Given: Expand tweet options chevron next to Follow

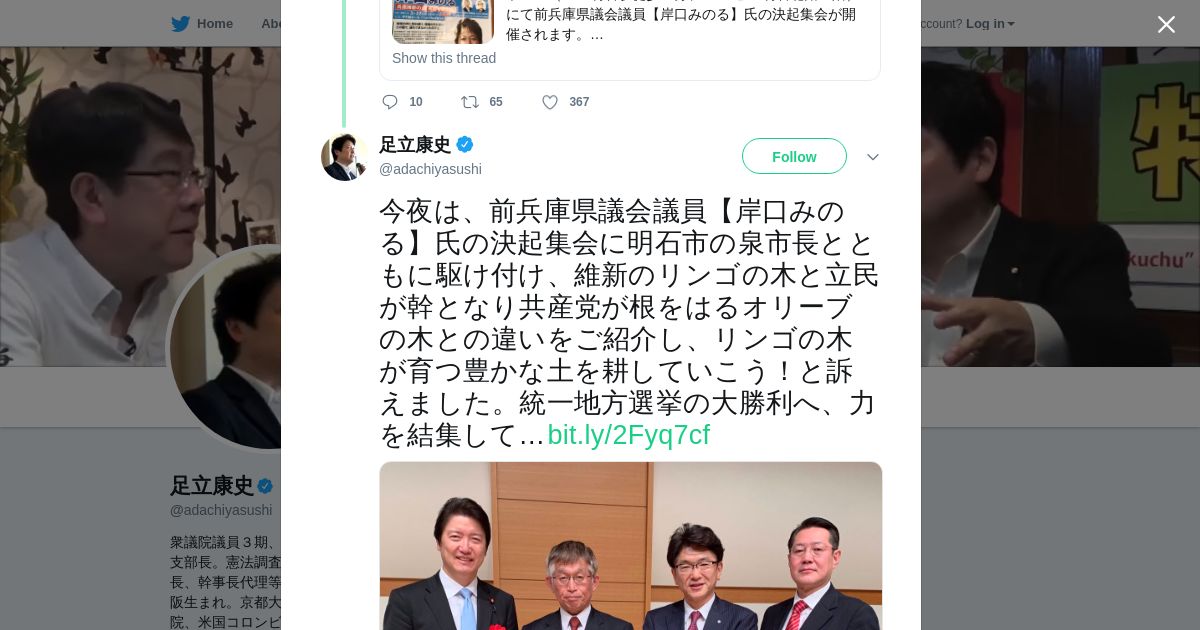Looking at the screenshot, I should pyautogui.click(x=873, y=157).
